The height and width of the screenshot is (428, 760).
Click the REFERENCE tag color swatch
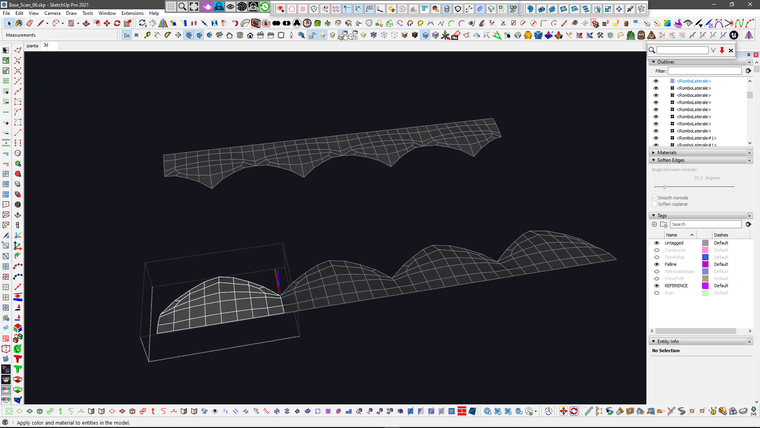[x=705, y=285]
